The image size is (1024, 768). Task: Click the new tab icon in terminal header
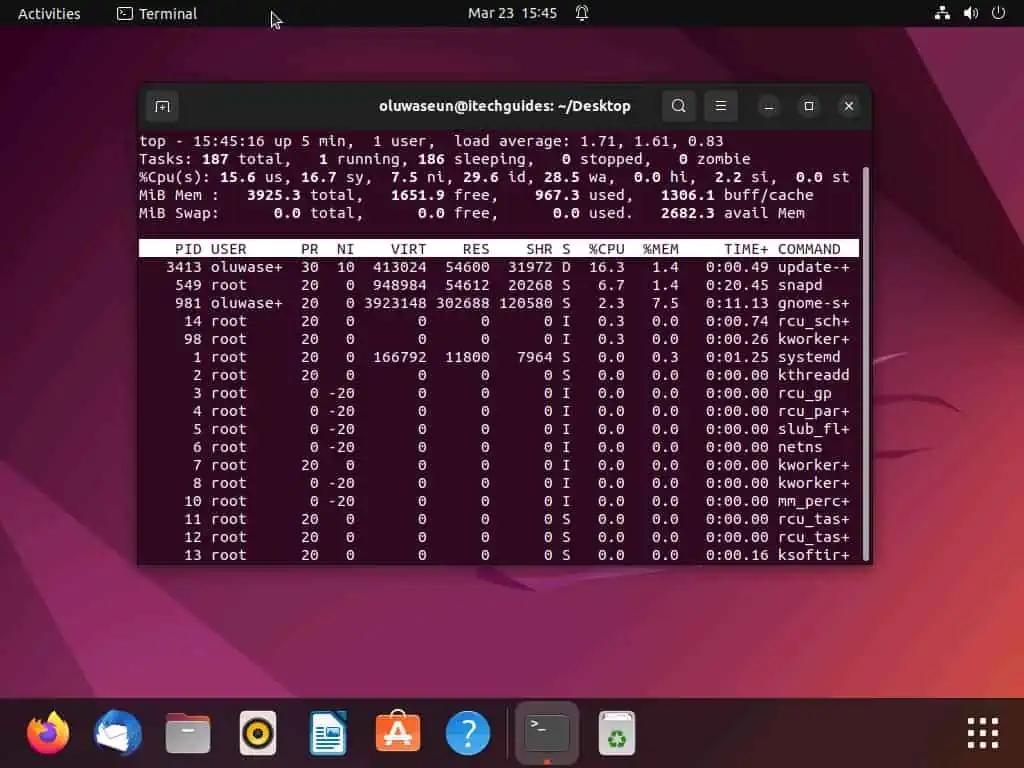point(162,106)
